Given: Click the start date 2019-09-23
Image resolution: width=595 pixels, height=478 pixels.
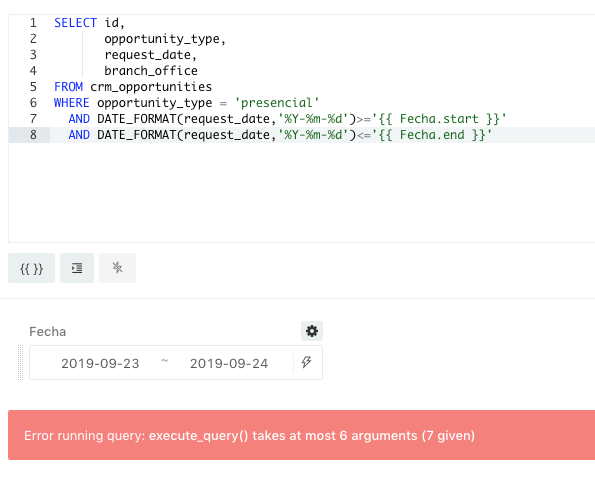Looking at the screenshot, I should pyautogui.click(x=100, y=363).
